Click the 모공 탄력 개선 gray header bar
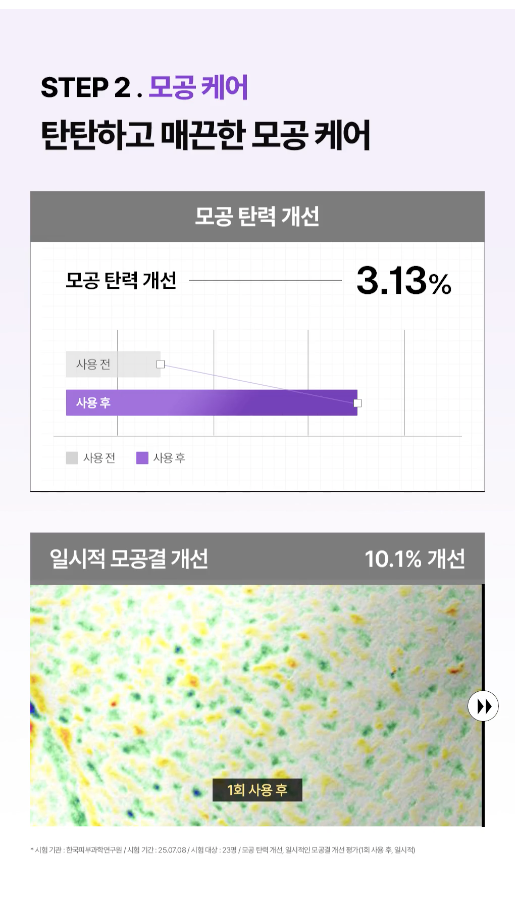Screen dimensions: 516x912 coord(257,216)
